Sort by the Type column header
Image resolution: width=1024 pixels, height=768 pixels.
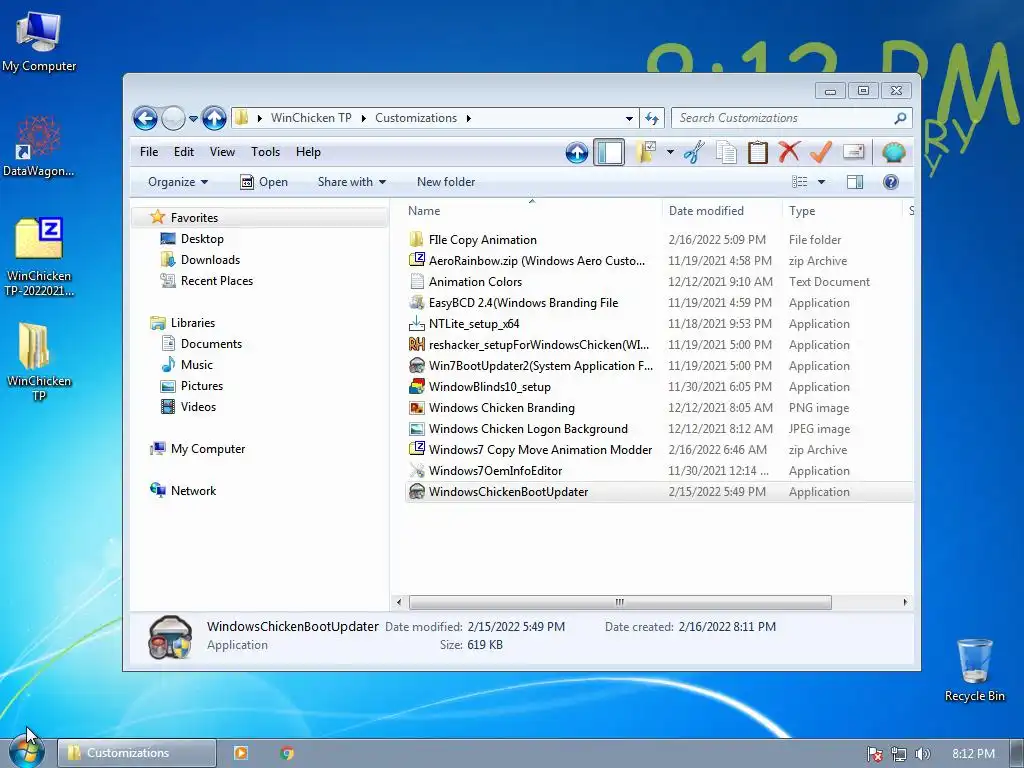[841, 211]
